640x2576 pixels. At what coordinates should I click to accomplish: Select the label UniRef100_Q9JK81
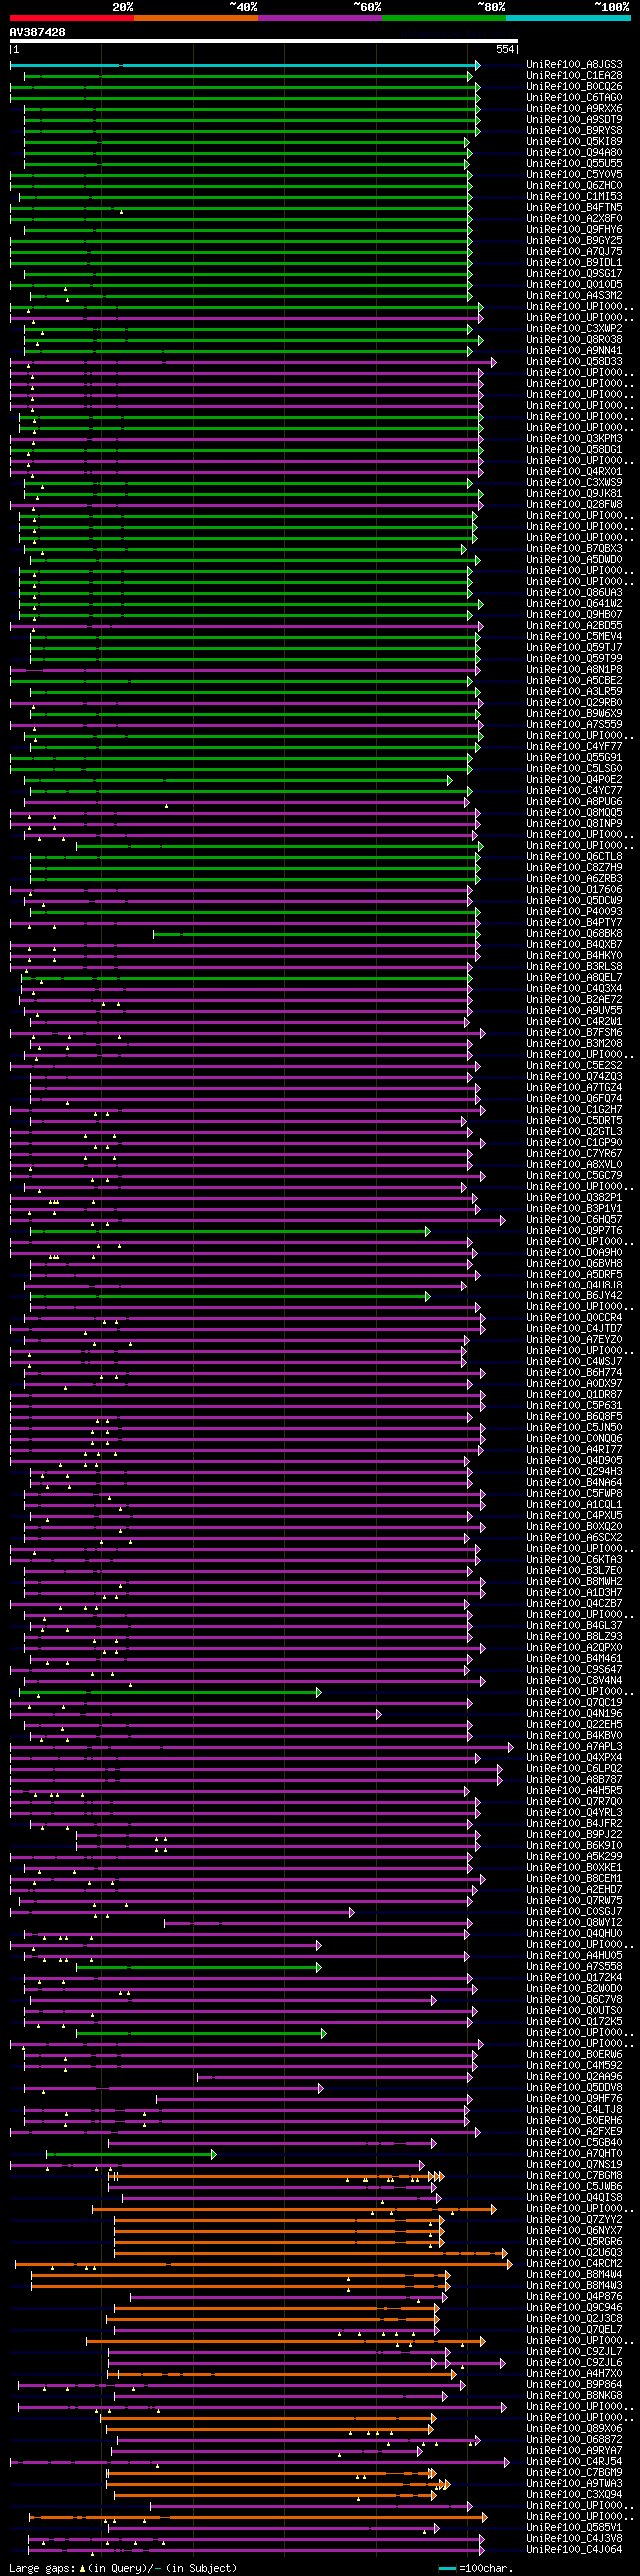click(x=574, y=494)
